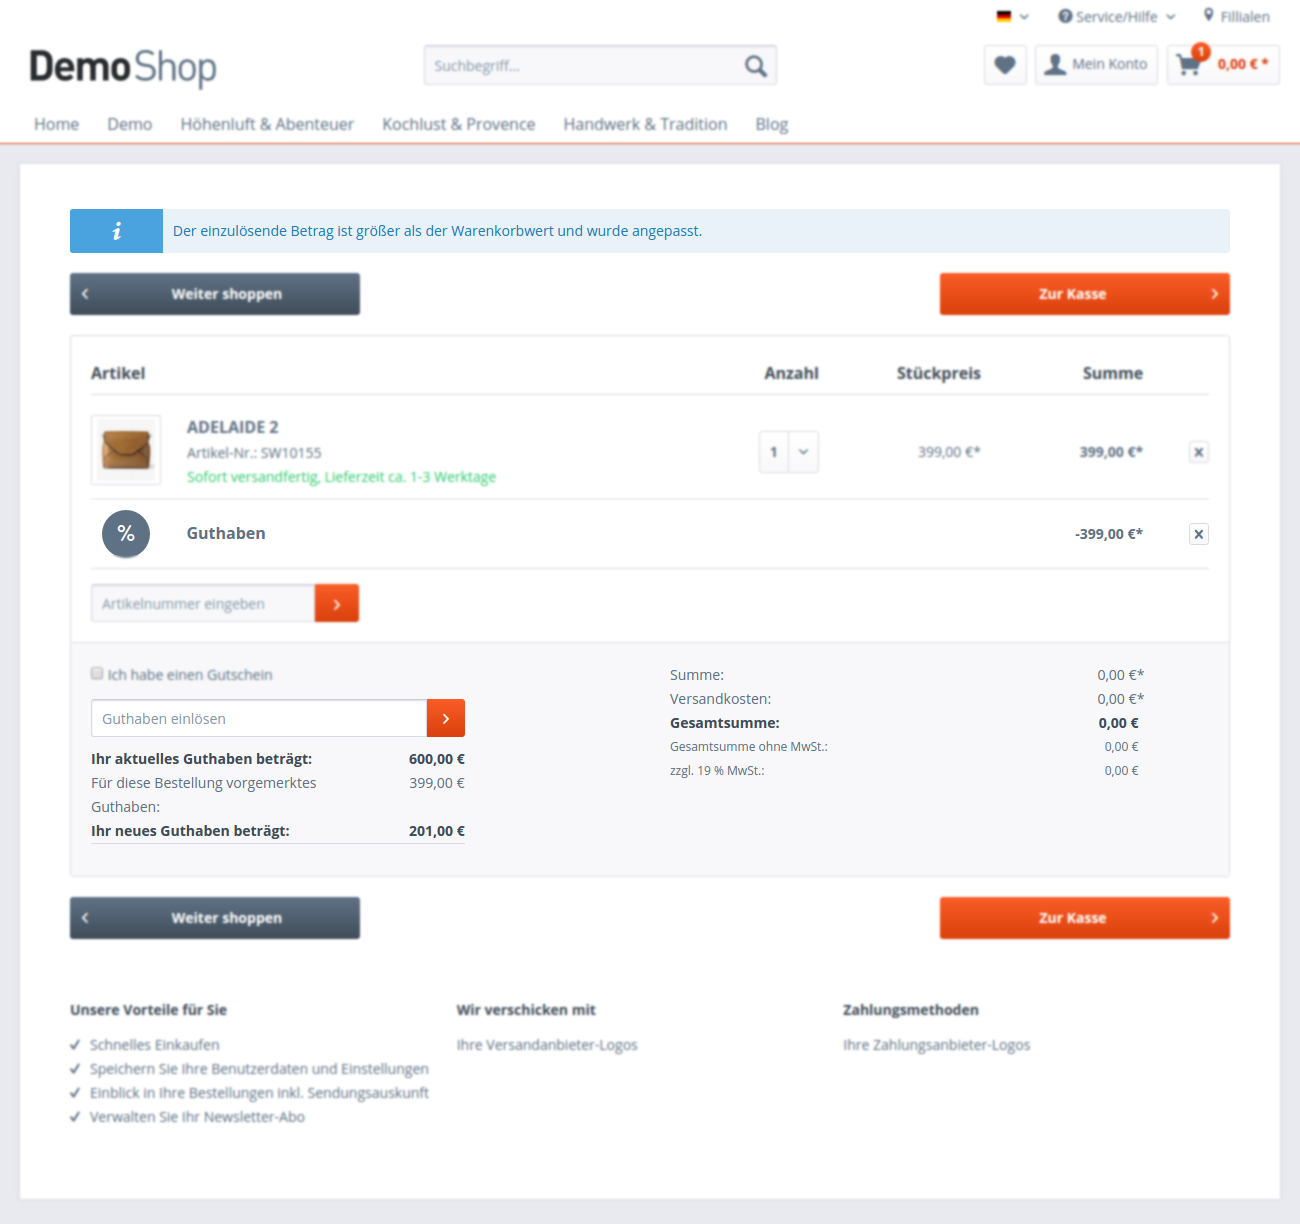Focus the 'Guthaben einlösen' input field
Screen dimensions: 1300x1224
click(259, 719)
